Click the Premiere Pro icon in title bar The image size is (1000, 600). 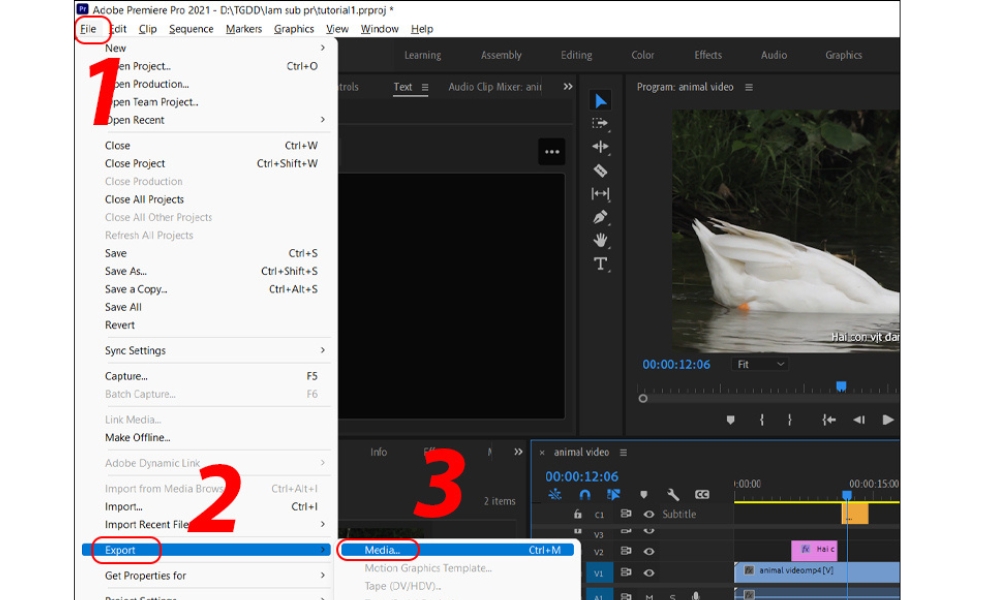(x=82, y=9)
